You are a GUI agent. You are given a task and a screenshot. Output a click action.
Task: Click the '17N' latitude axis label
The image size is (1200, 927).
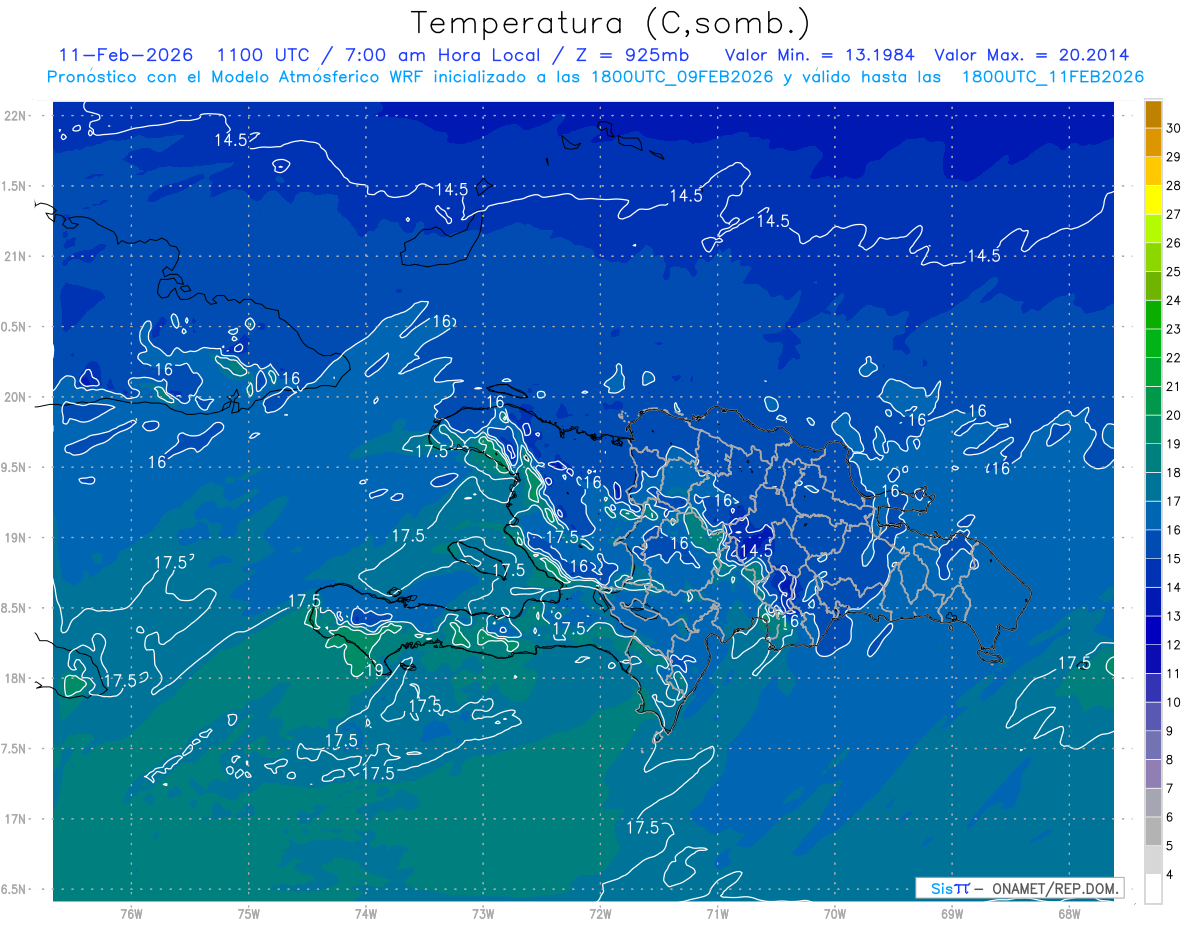[x=17, y=819]
